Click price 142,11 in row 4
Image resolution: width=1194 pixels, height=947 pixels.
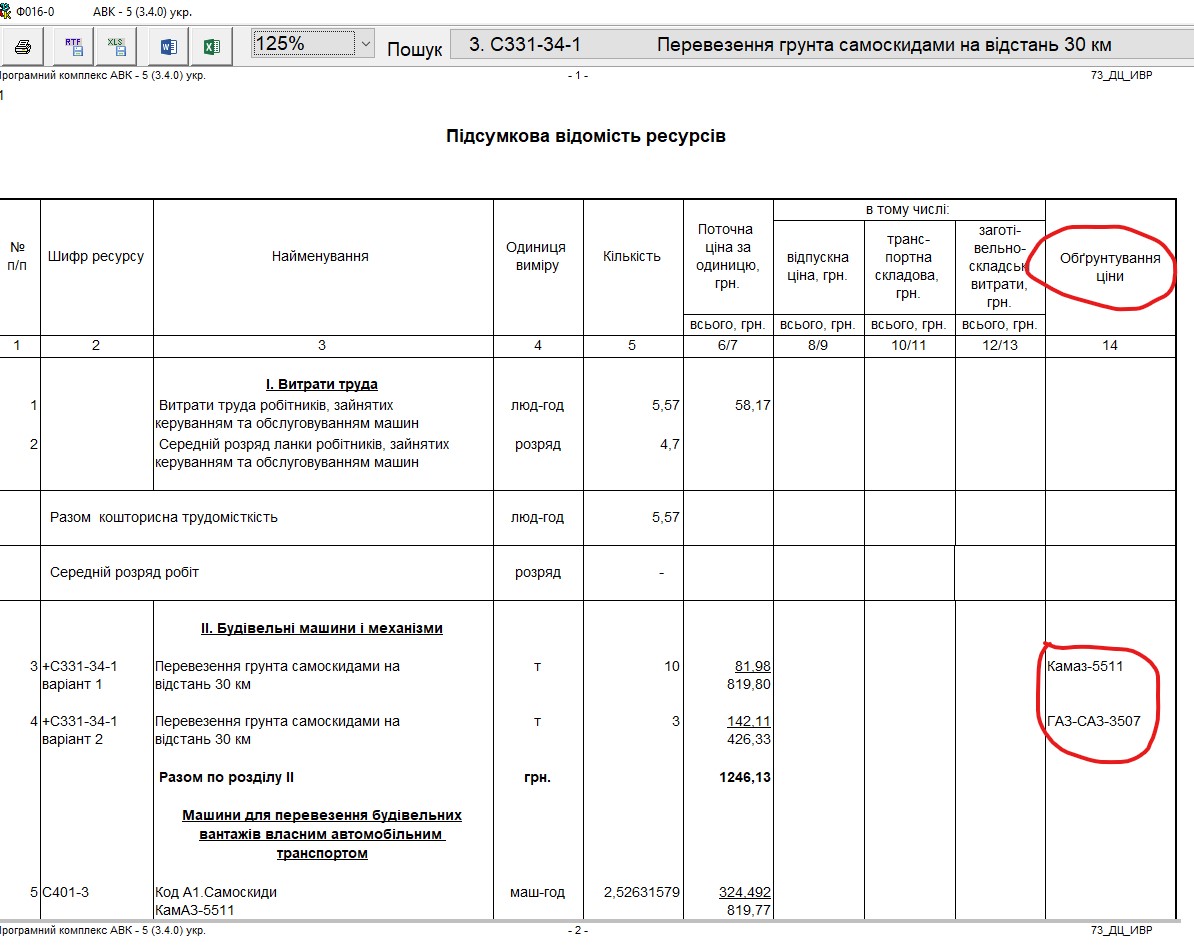[749, 722]
